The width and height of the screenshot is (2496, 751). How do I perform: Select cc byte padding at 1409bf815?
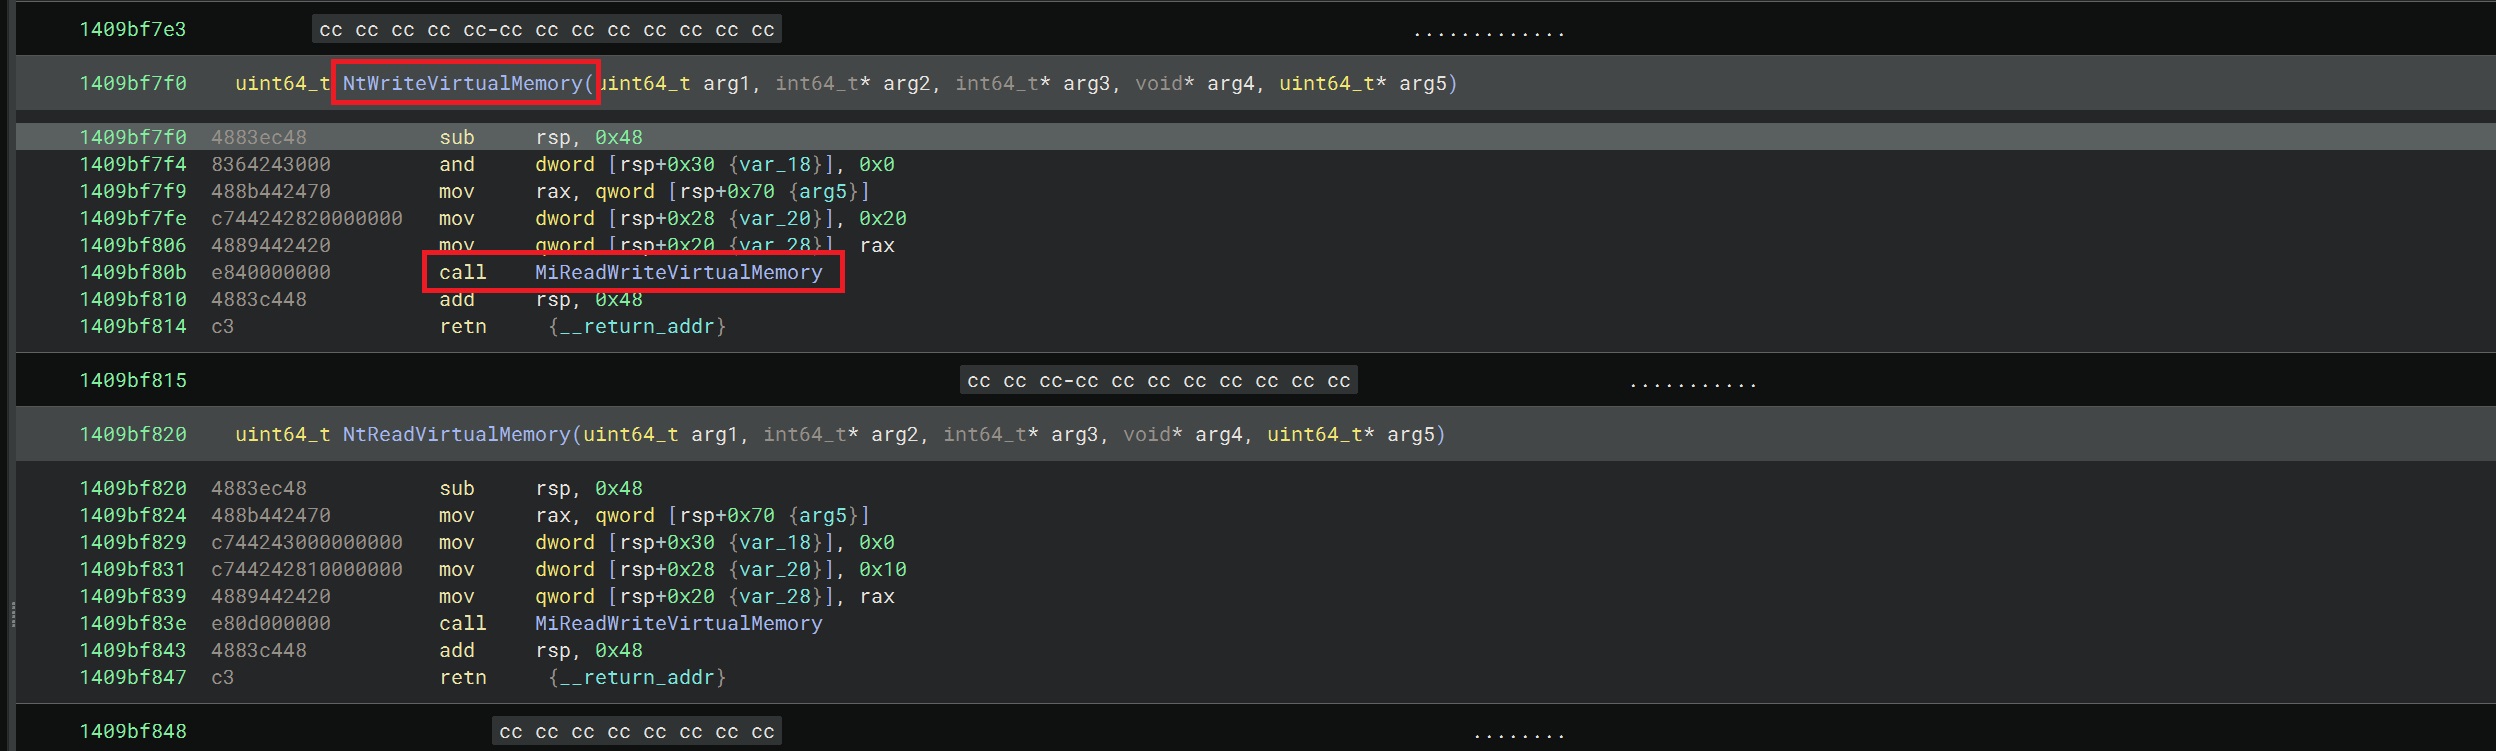pos(1158,381)
